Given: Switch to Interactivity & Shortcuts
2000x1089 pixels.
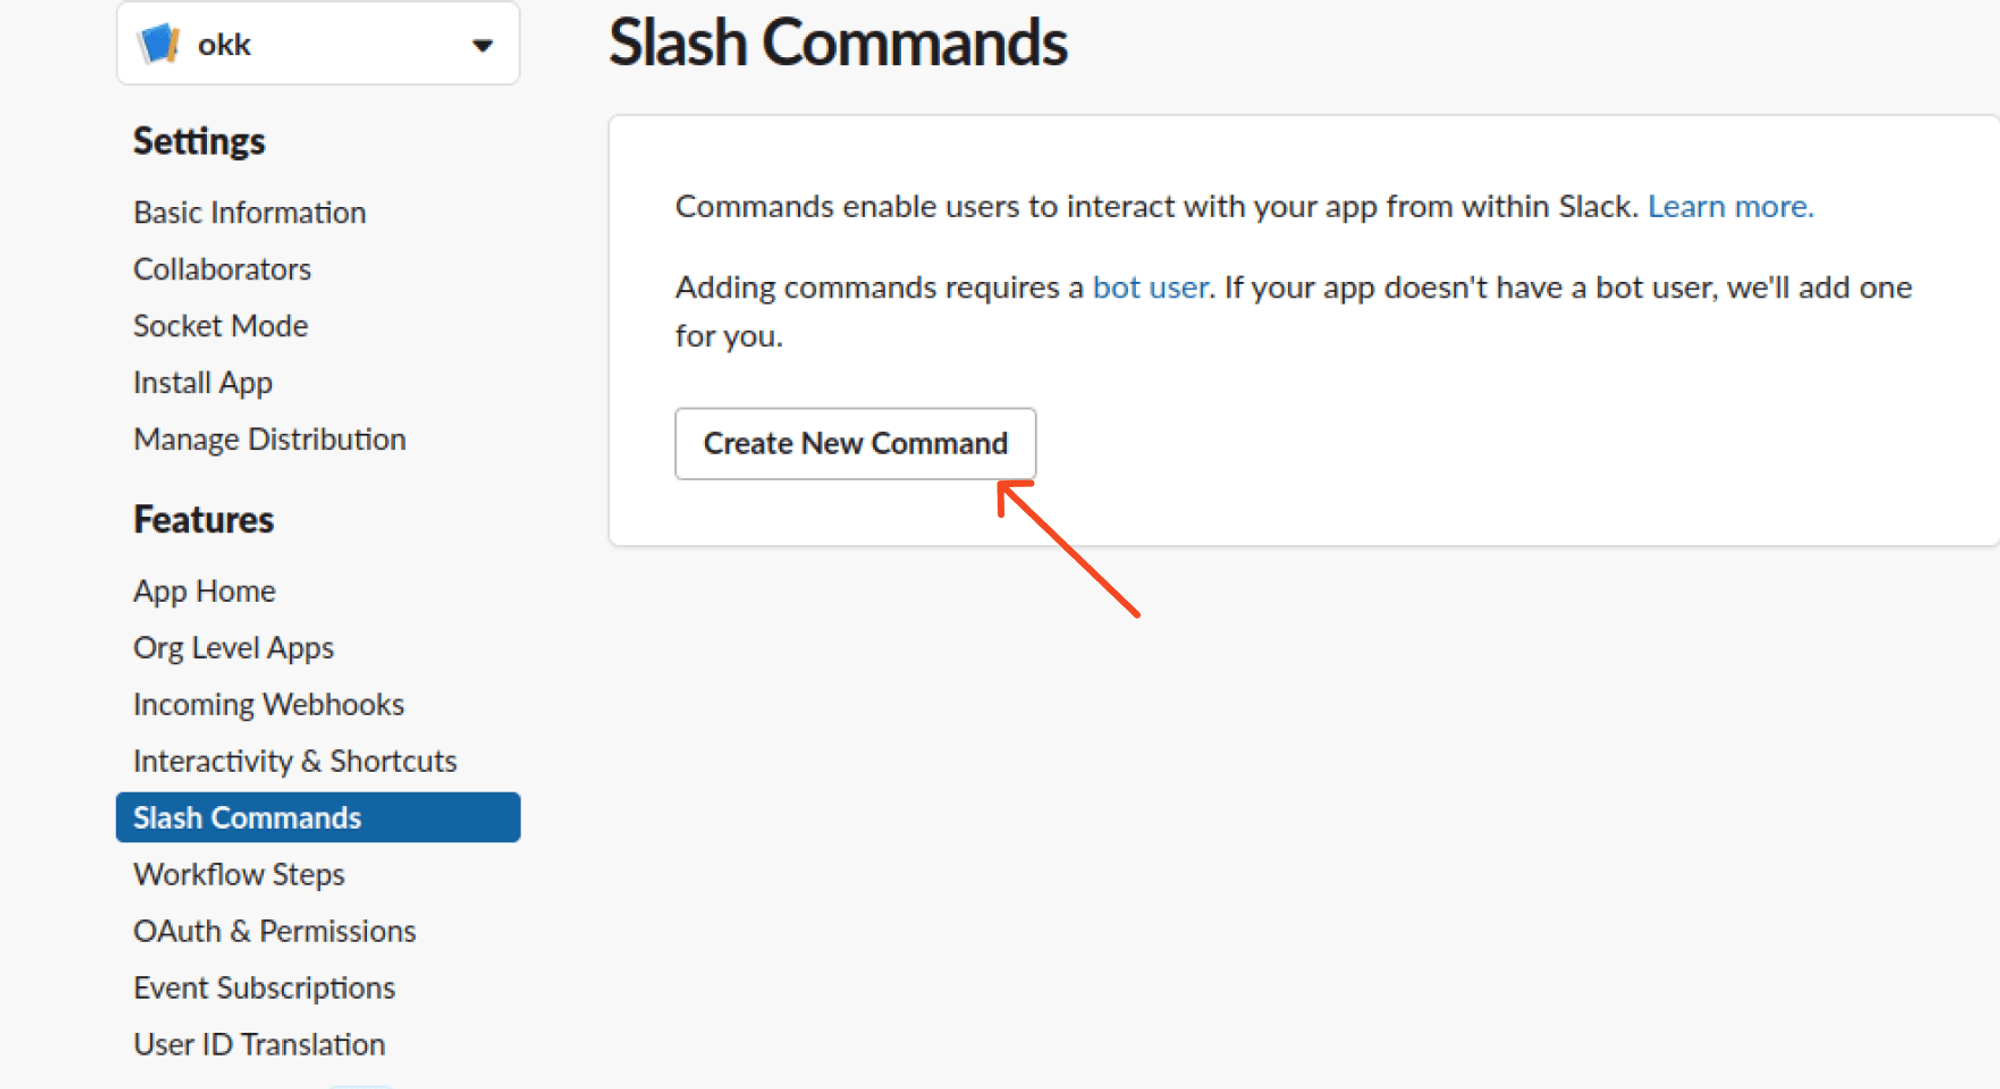Looking at the screenshot, I should point(295,760).
